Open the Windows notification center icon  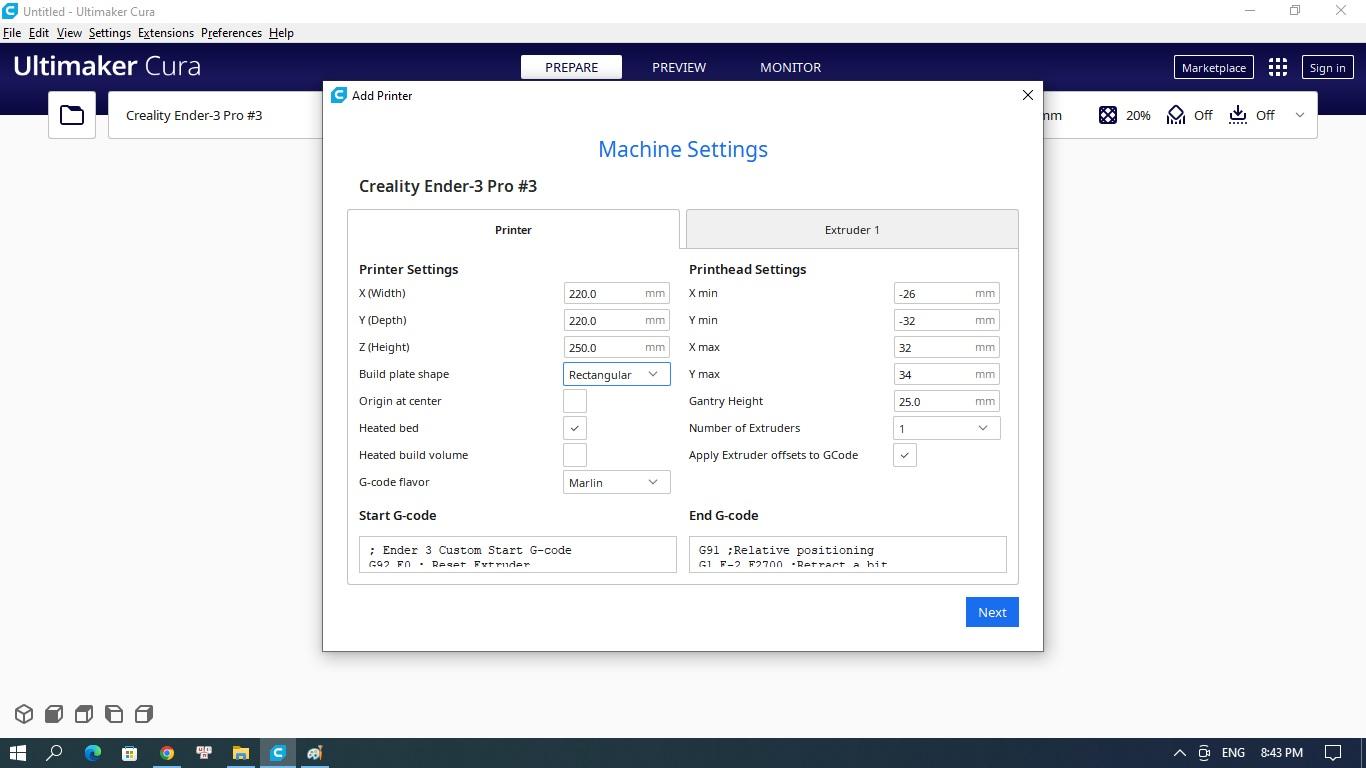pyautogui.click(x=1333, y=753)
